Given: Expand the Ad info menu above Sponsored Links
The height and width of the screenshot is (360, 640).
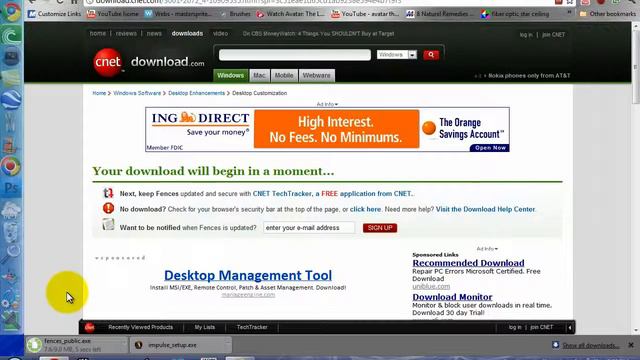Looking at the screenshot, I should click(487, 249).
